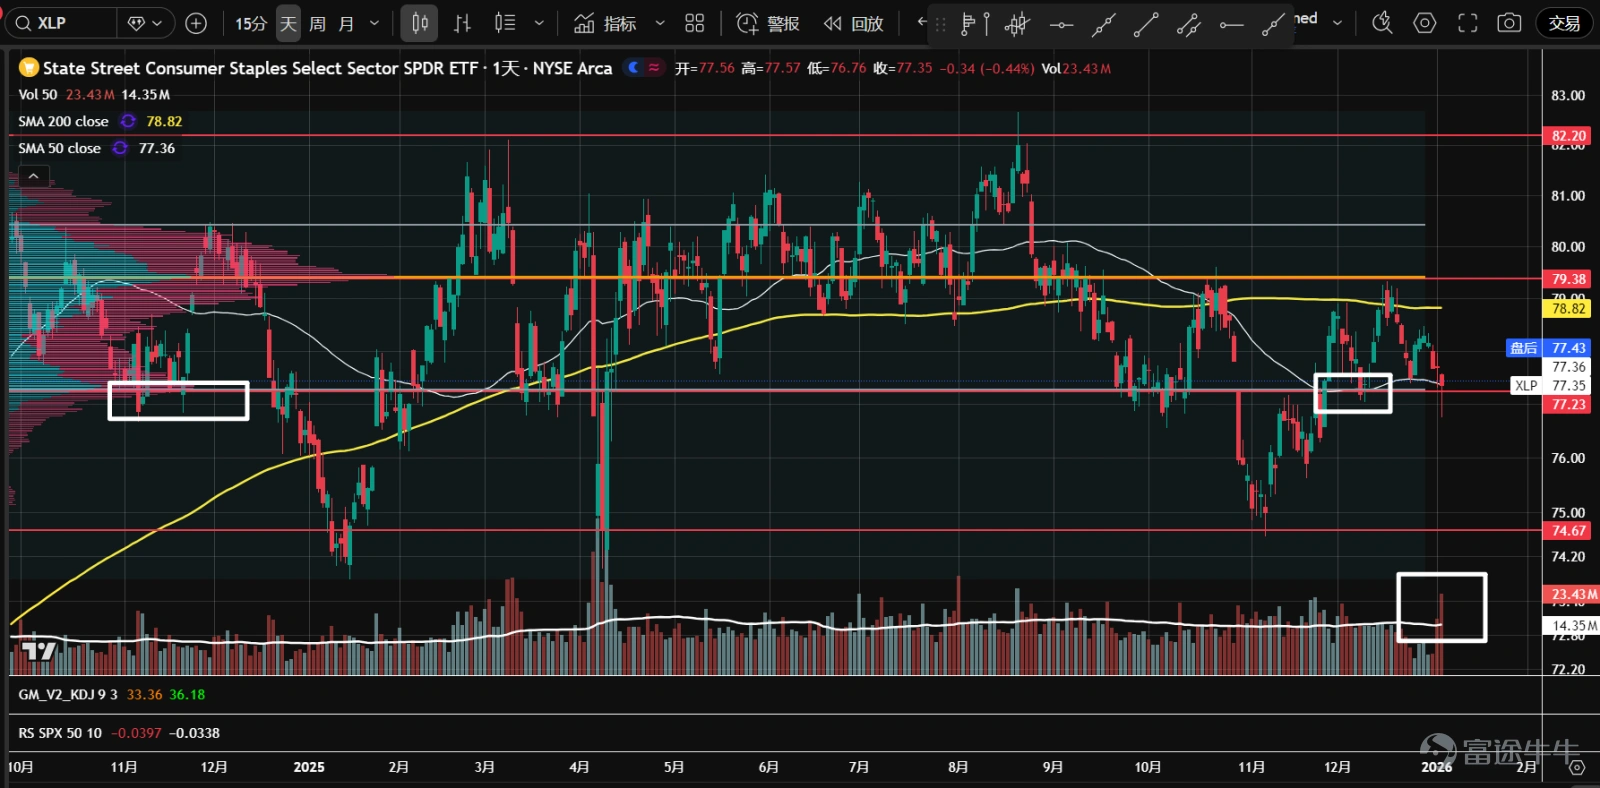Switch to the 15分 interval
This screenshot has height=788, width=1600.
[250, 23]
